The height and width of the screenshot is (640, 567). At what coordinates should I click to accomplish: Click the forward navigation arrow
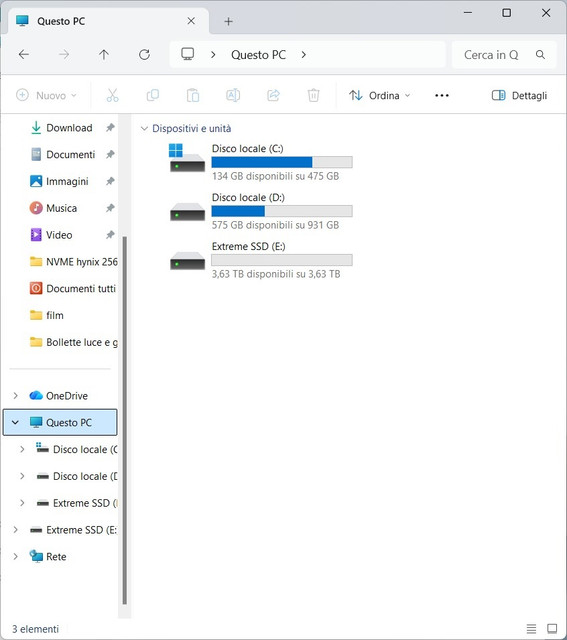64,55
